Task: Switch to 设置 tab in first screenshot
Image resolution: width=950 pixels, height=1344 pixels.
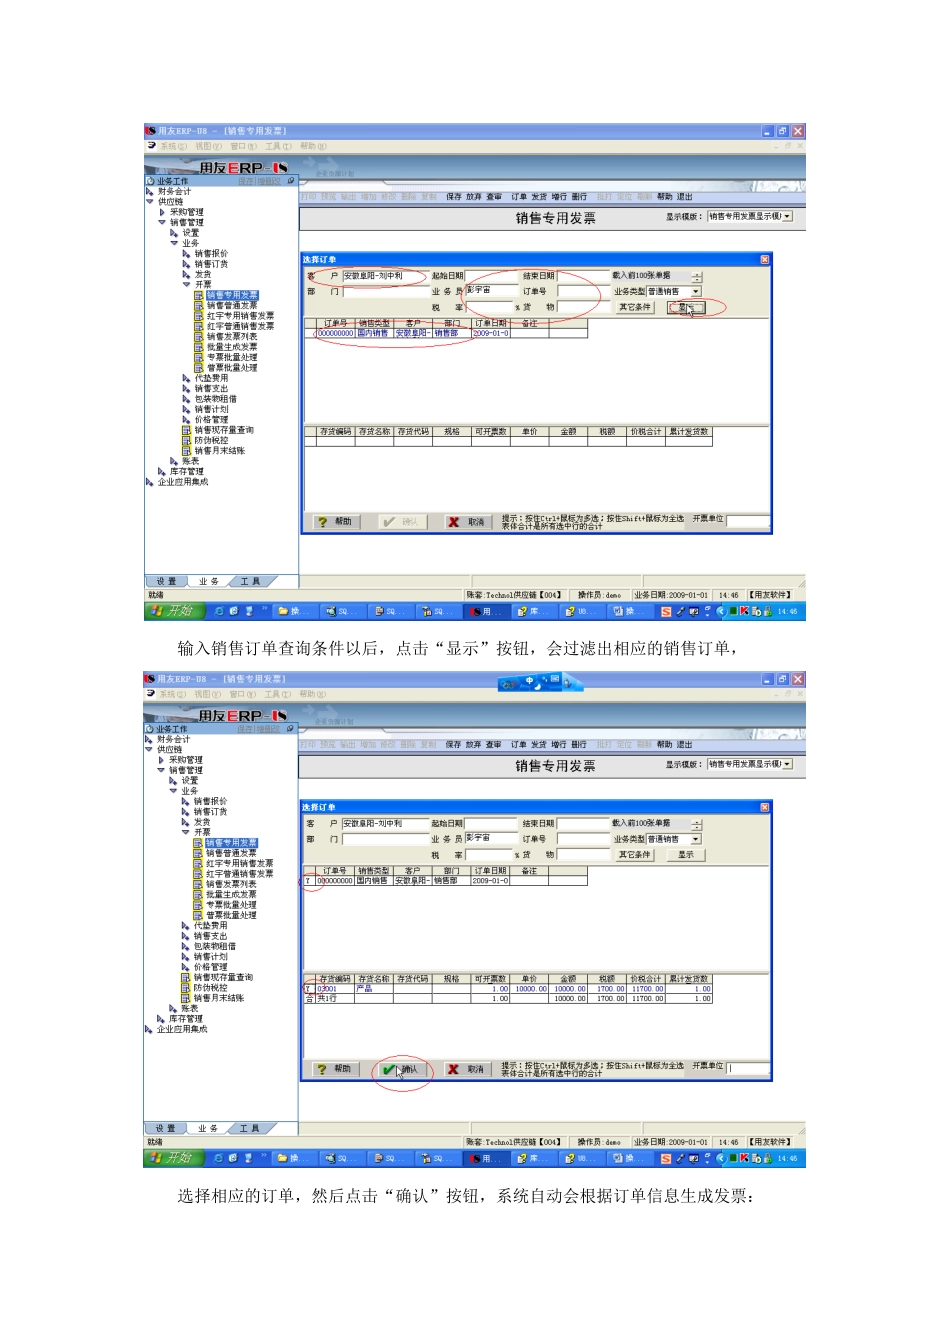Action: pyautogui.click(x=166, y=581)
